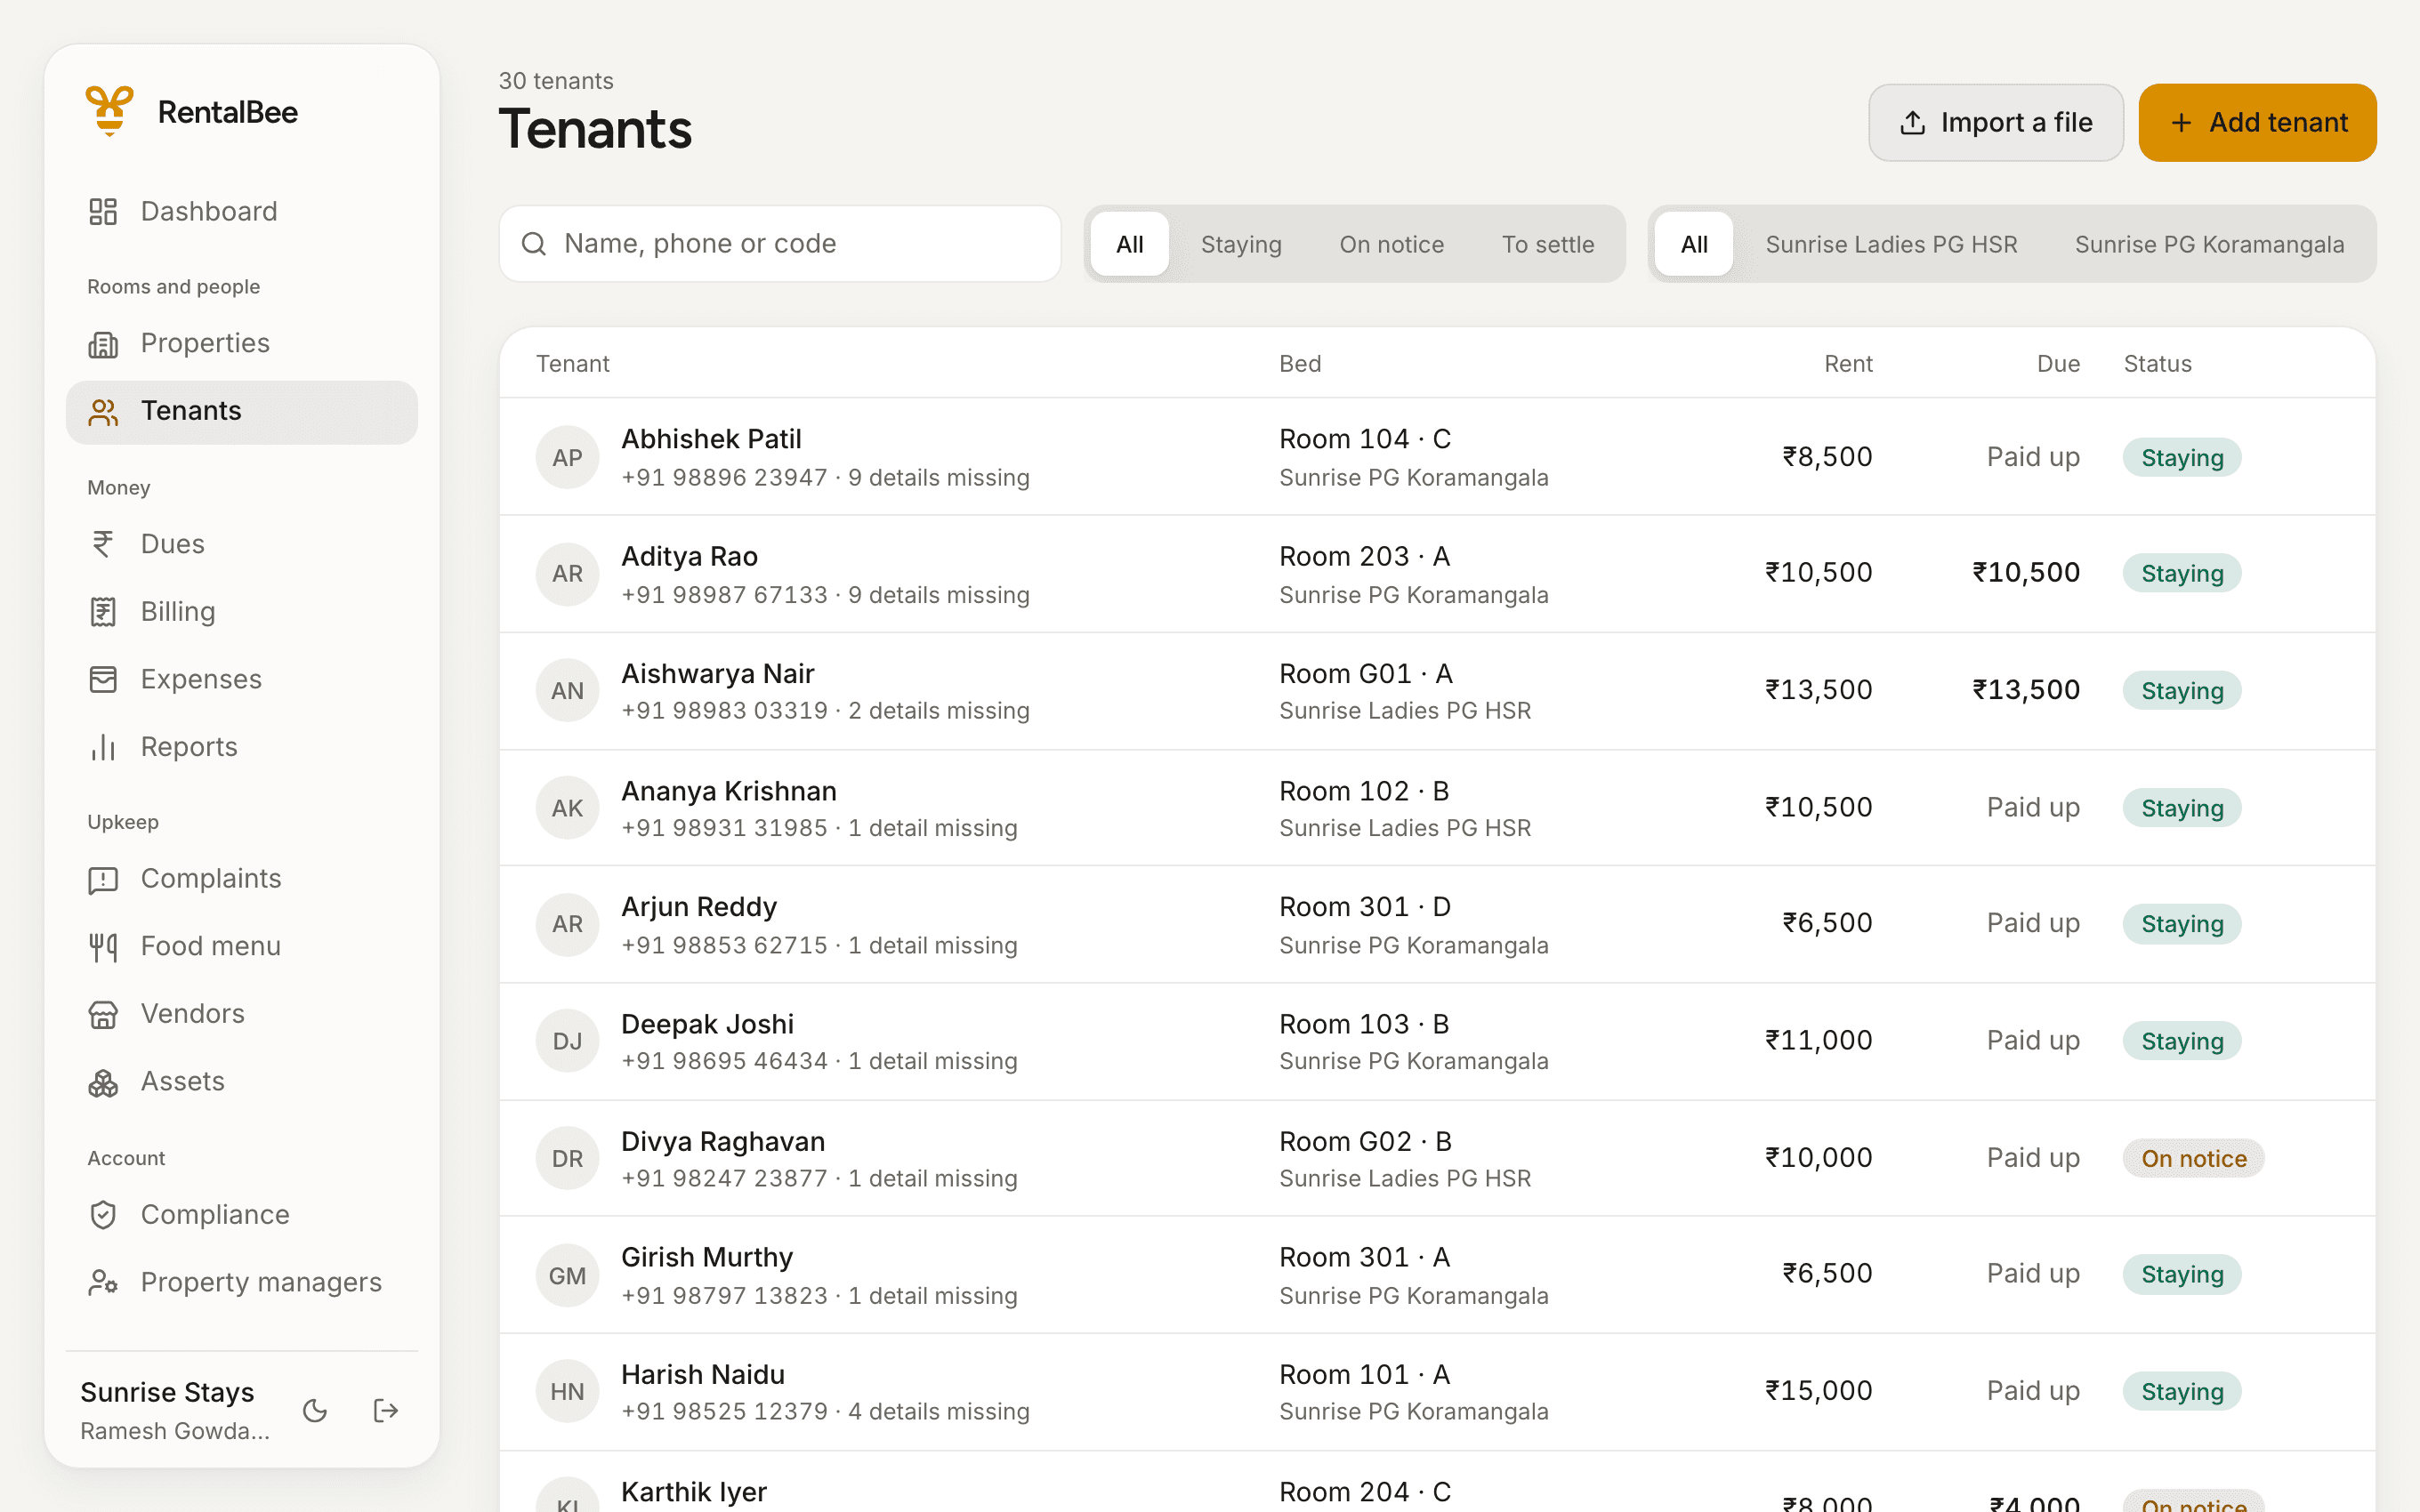This screenshot has height=1512, width=2420.
Task: Click the Food menu utensils icon
Action: [x=103, y=946]
